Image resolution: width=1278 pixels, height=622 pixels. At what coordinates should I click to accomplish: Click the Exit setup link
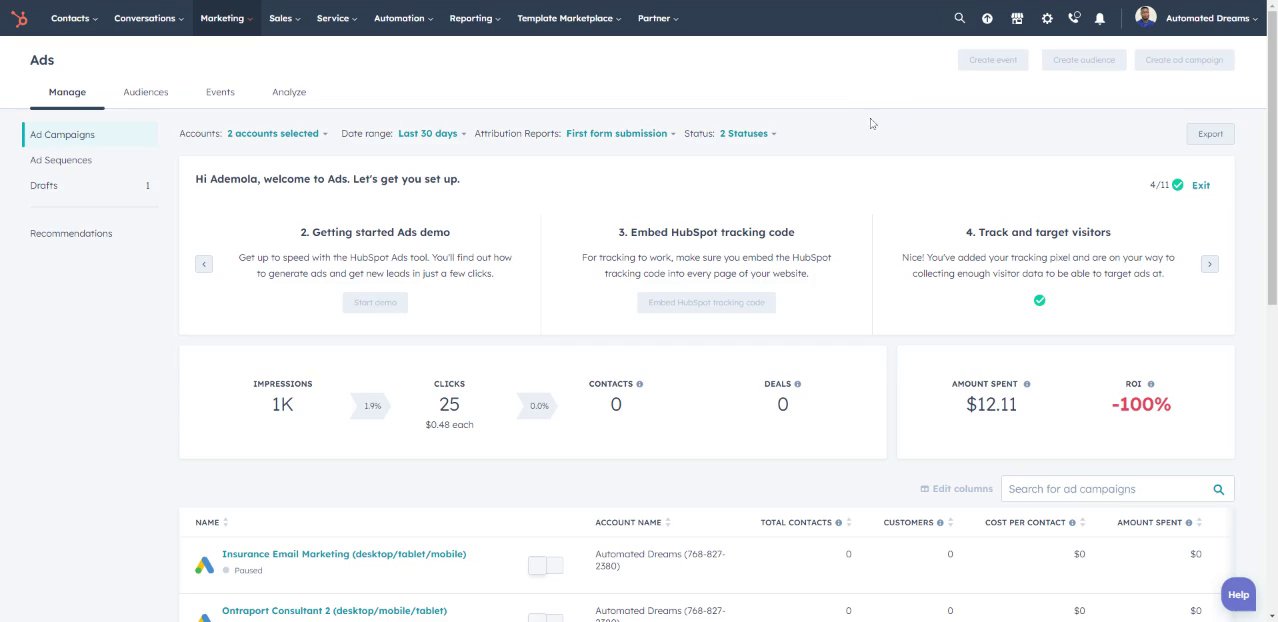[x=1201, y=185]
